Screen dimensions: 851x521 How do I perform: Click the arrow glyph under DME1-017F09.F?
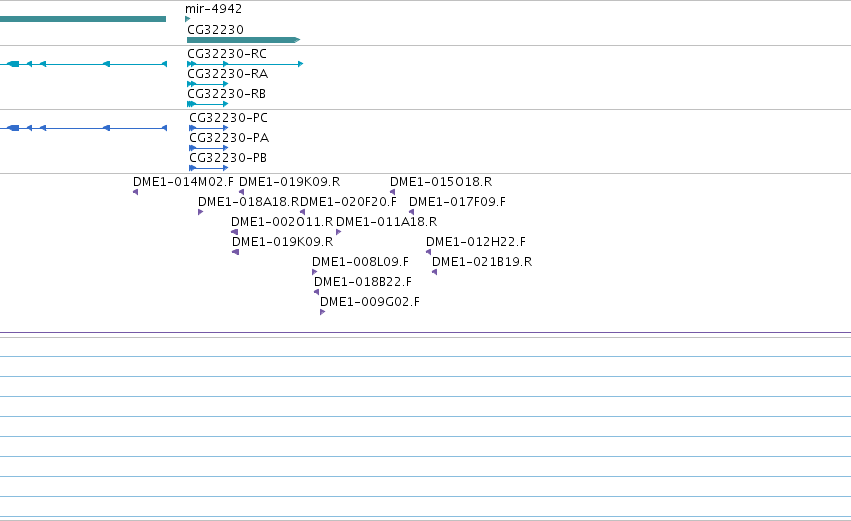411,212
